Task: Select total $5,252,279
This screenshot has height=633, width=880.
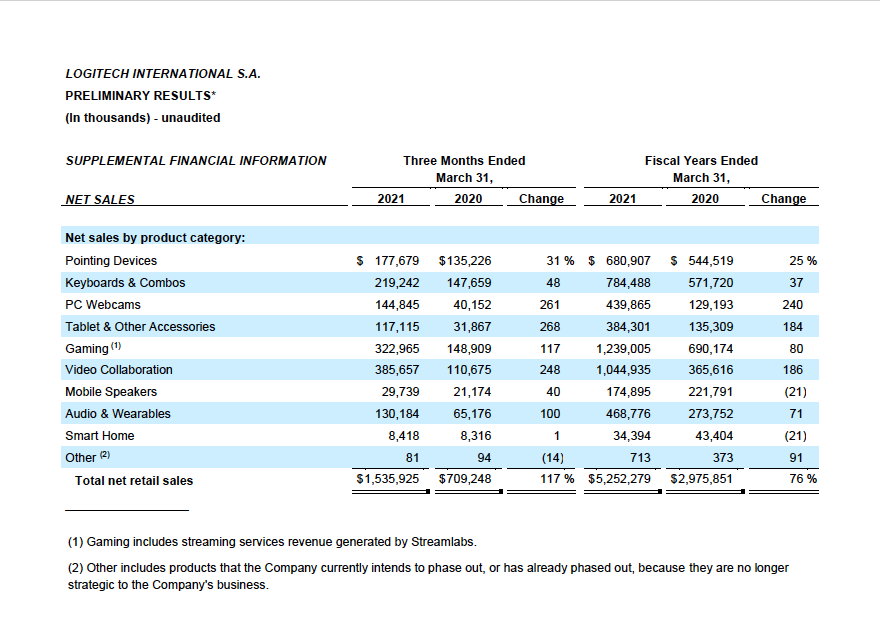Action: click(x=619, y=479)
